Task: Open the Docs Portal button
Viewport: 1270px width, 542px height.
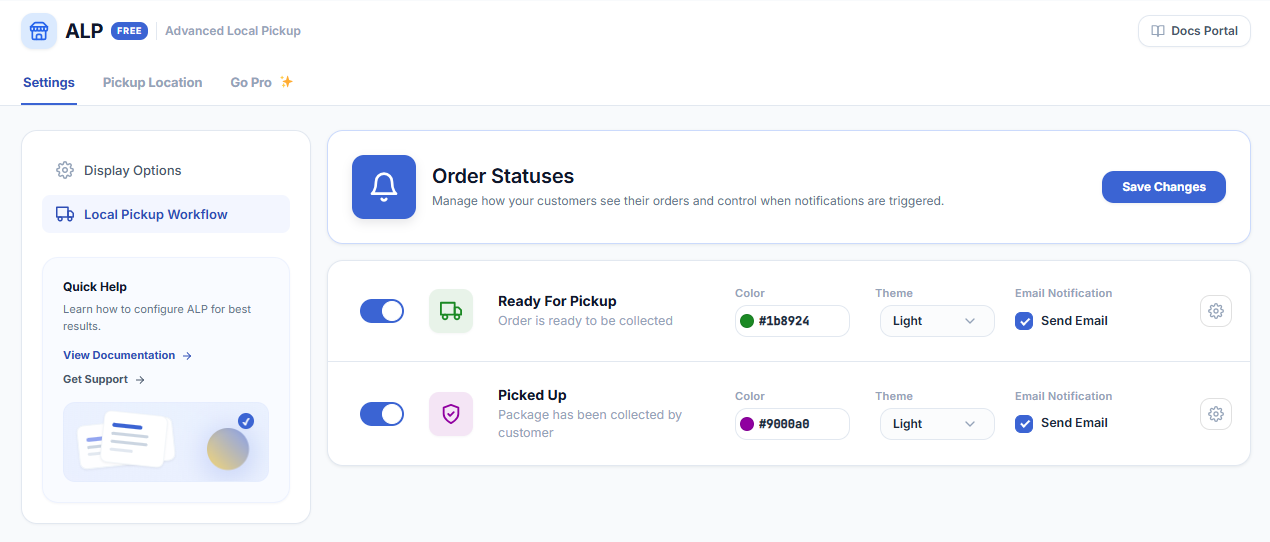Action: [1195, 31]
